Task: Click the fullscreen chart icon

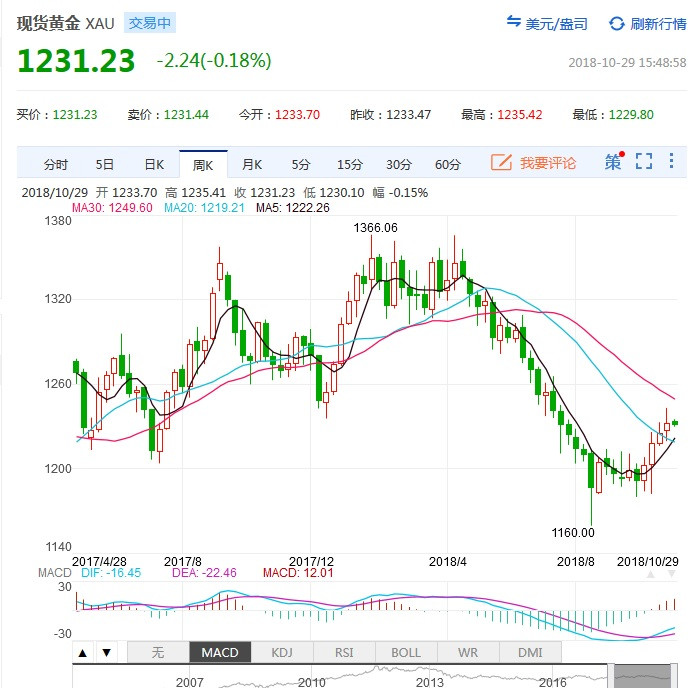Action: pos(644,162)
